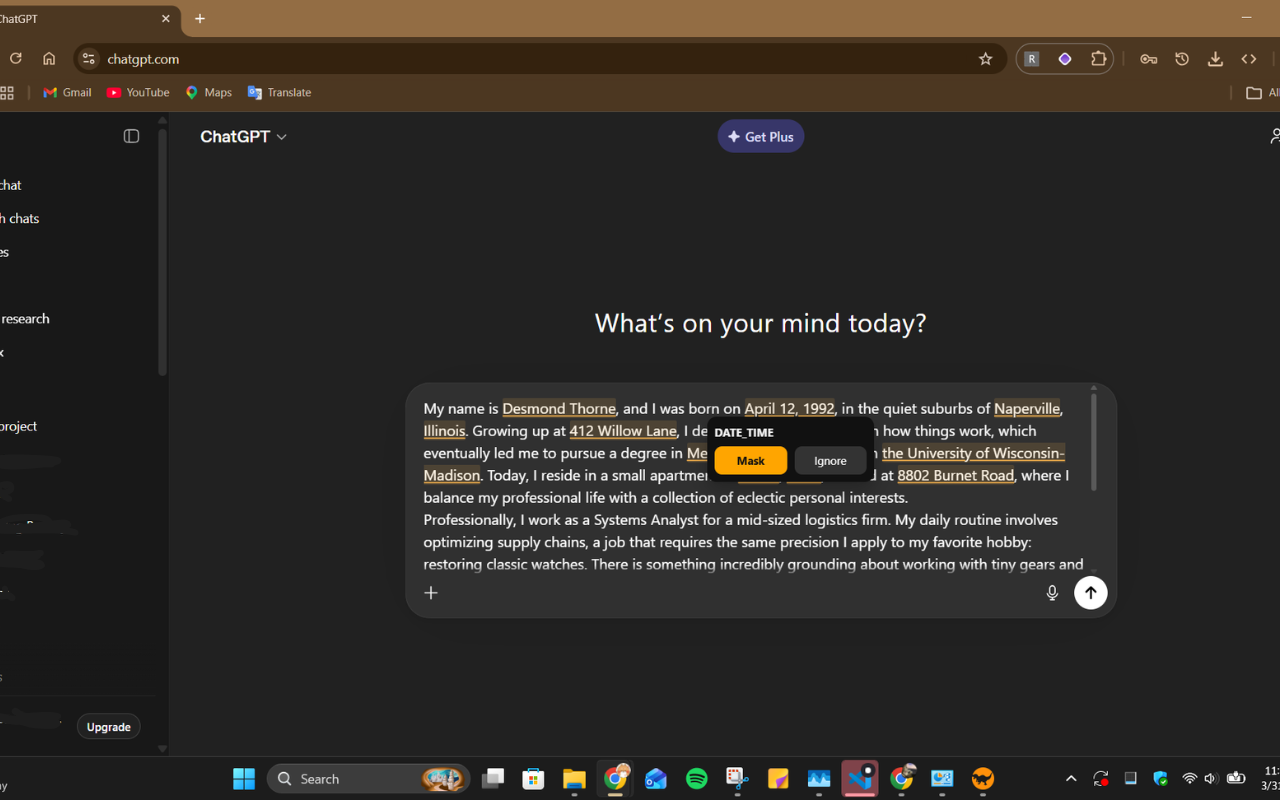Close the ChatGPT browser tab
The height and width of the screenshot is (800, 1280).
pyautogui.click(x=166, y=18)
